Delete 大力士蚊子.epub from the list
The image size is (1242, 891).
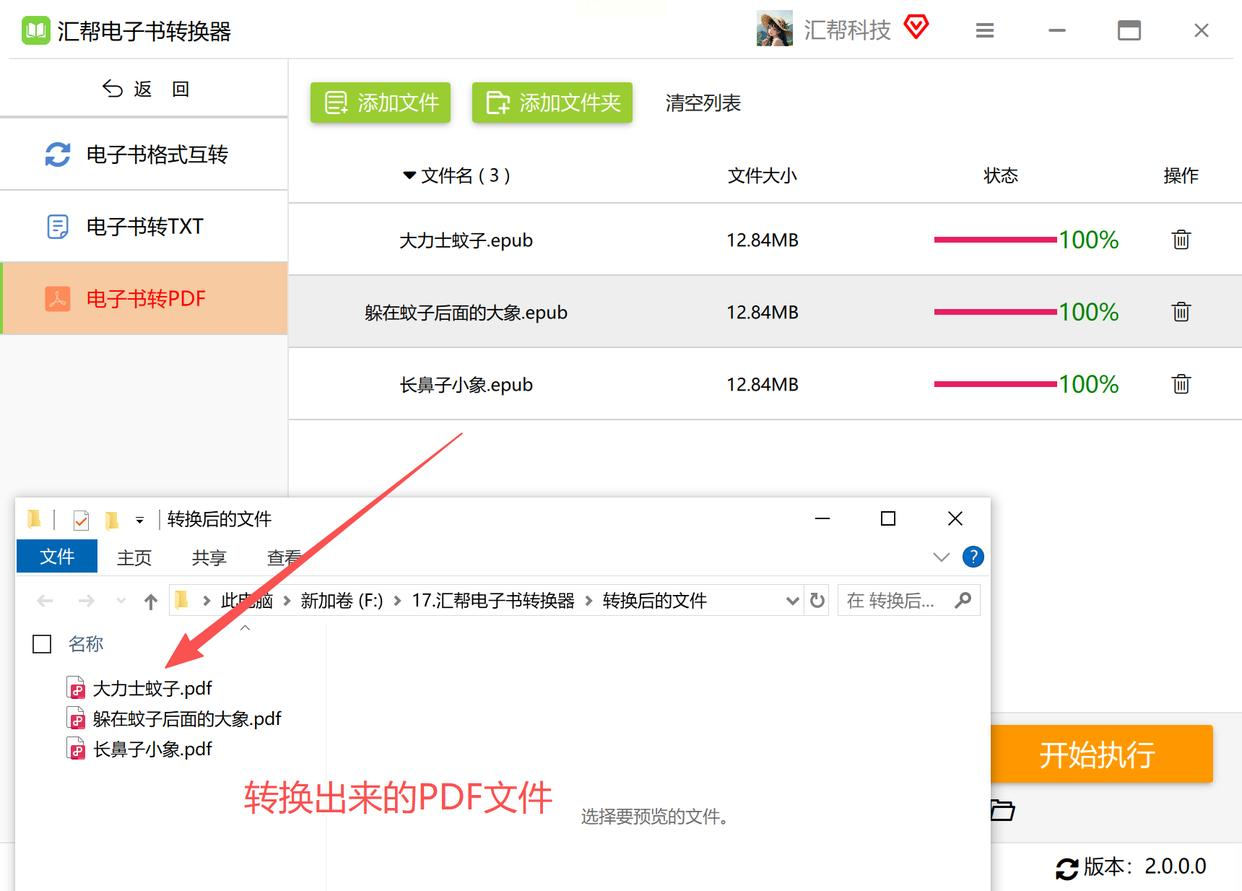pyautogui.click(x=1181, y=240)
